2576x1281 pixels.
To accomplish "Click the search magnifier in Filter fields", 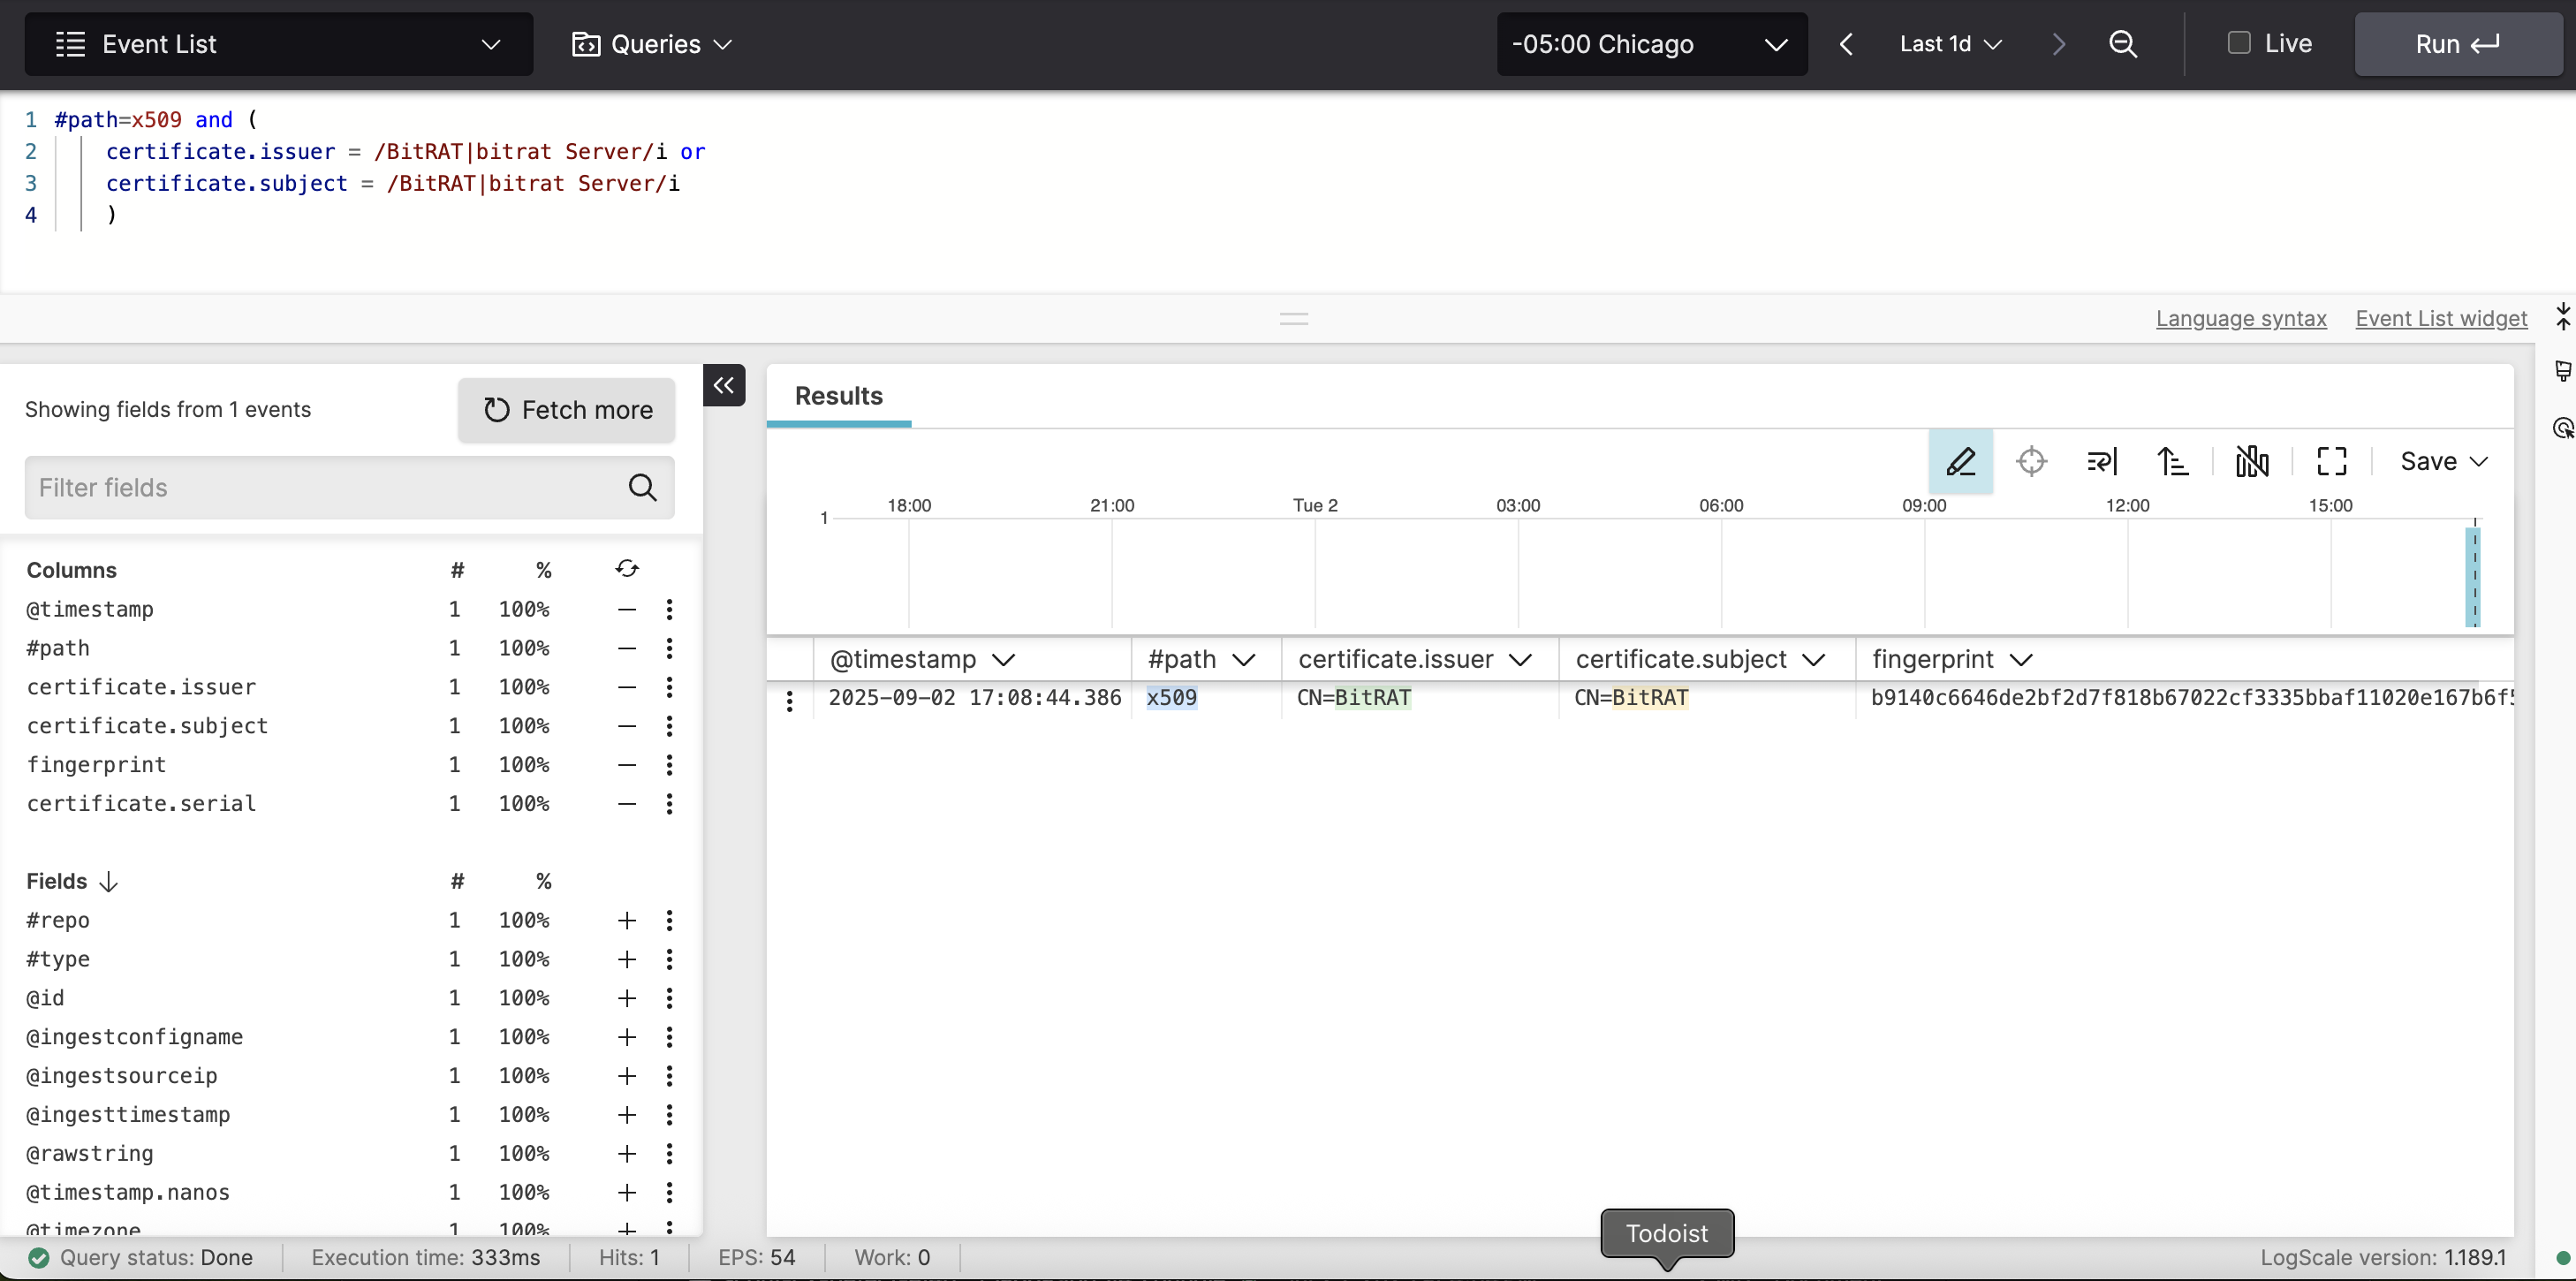I will pos(643,487).
